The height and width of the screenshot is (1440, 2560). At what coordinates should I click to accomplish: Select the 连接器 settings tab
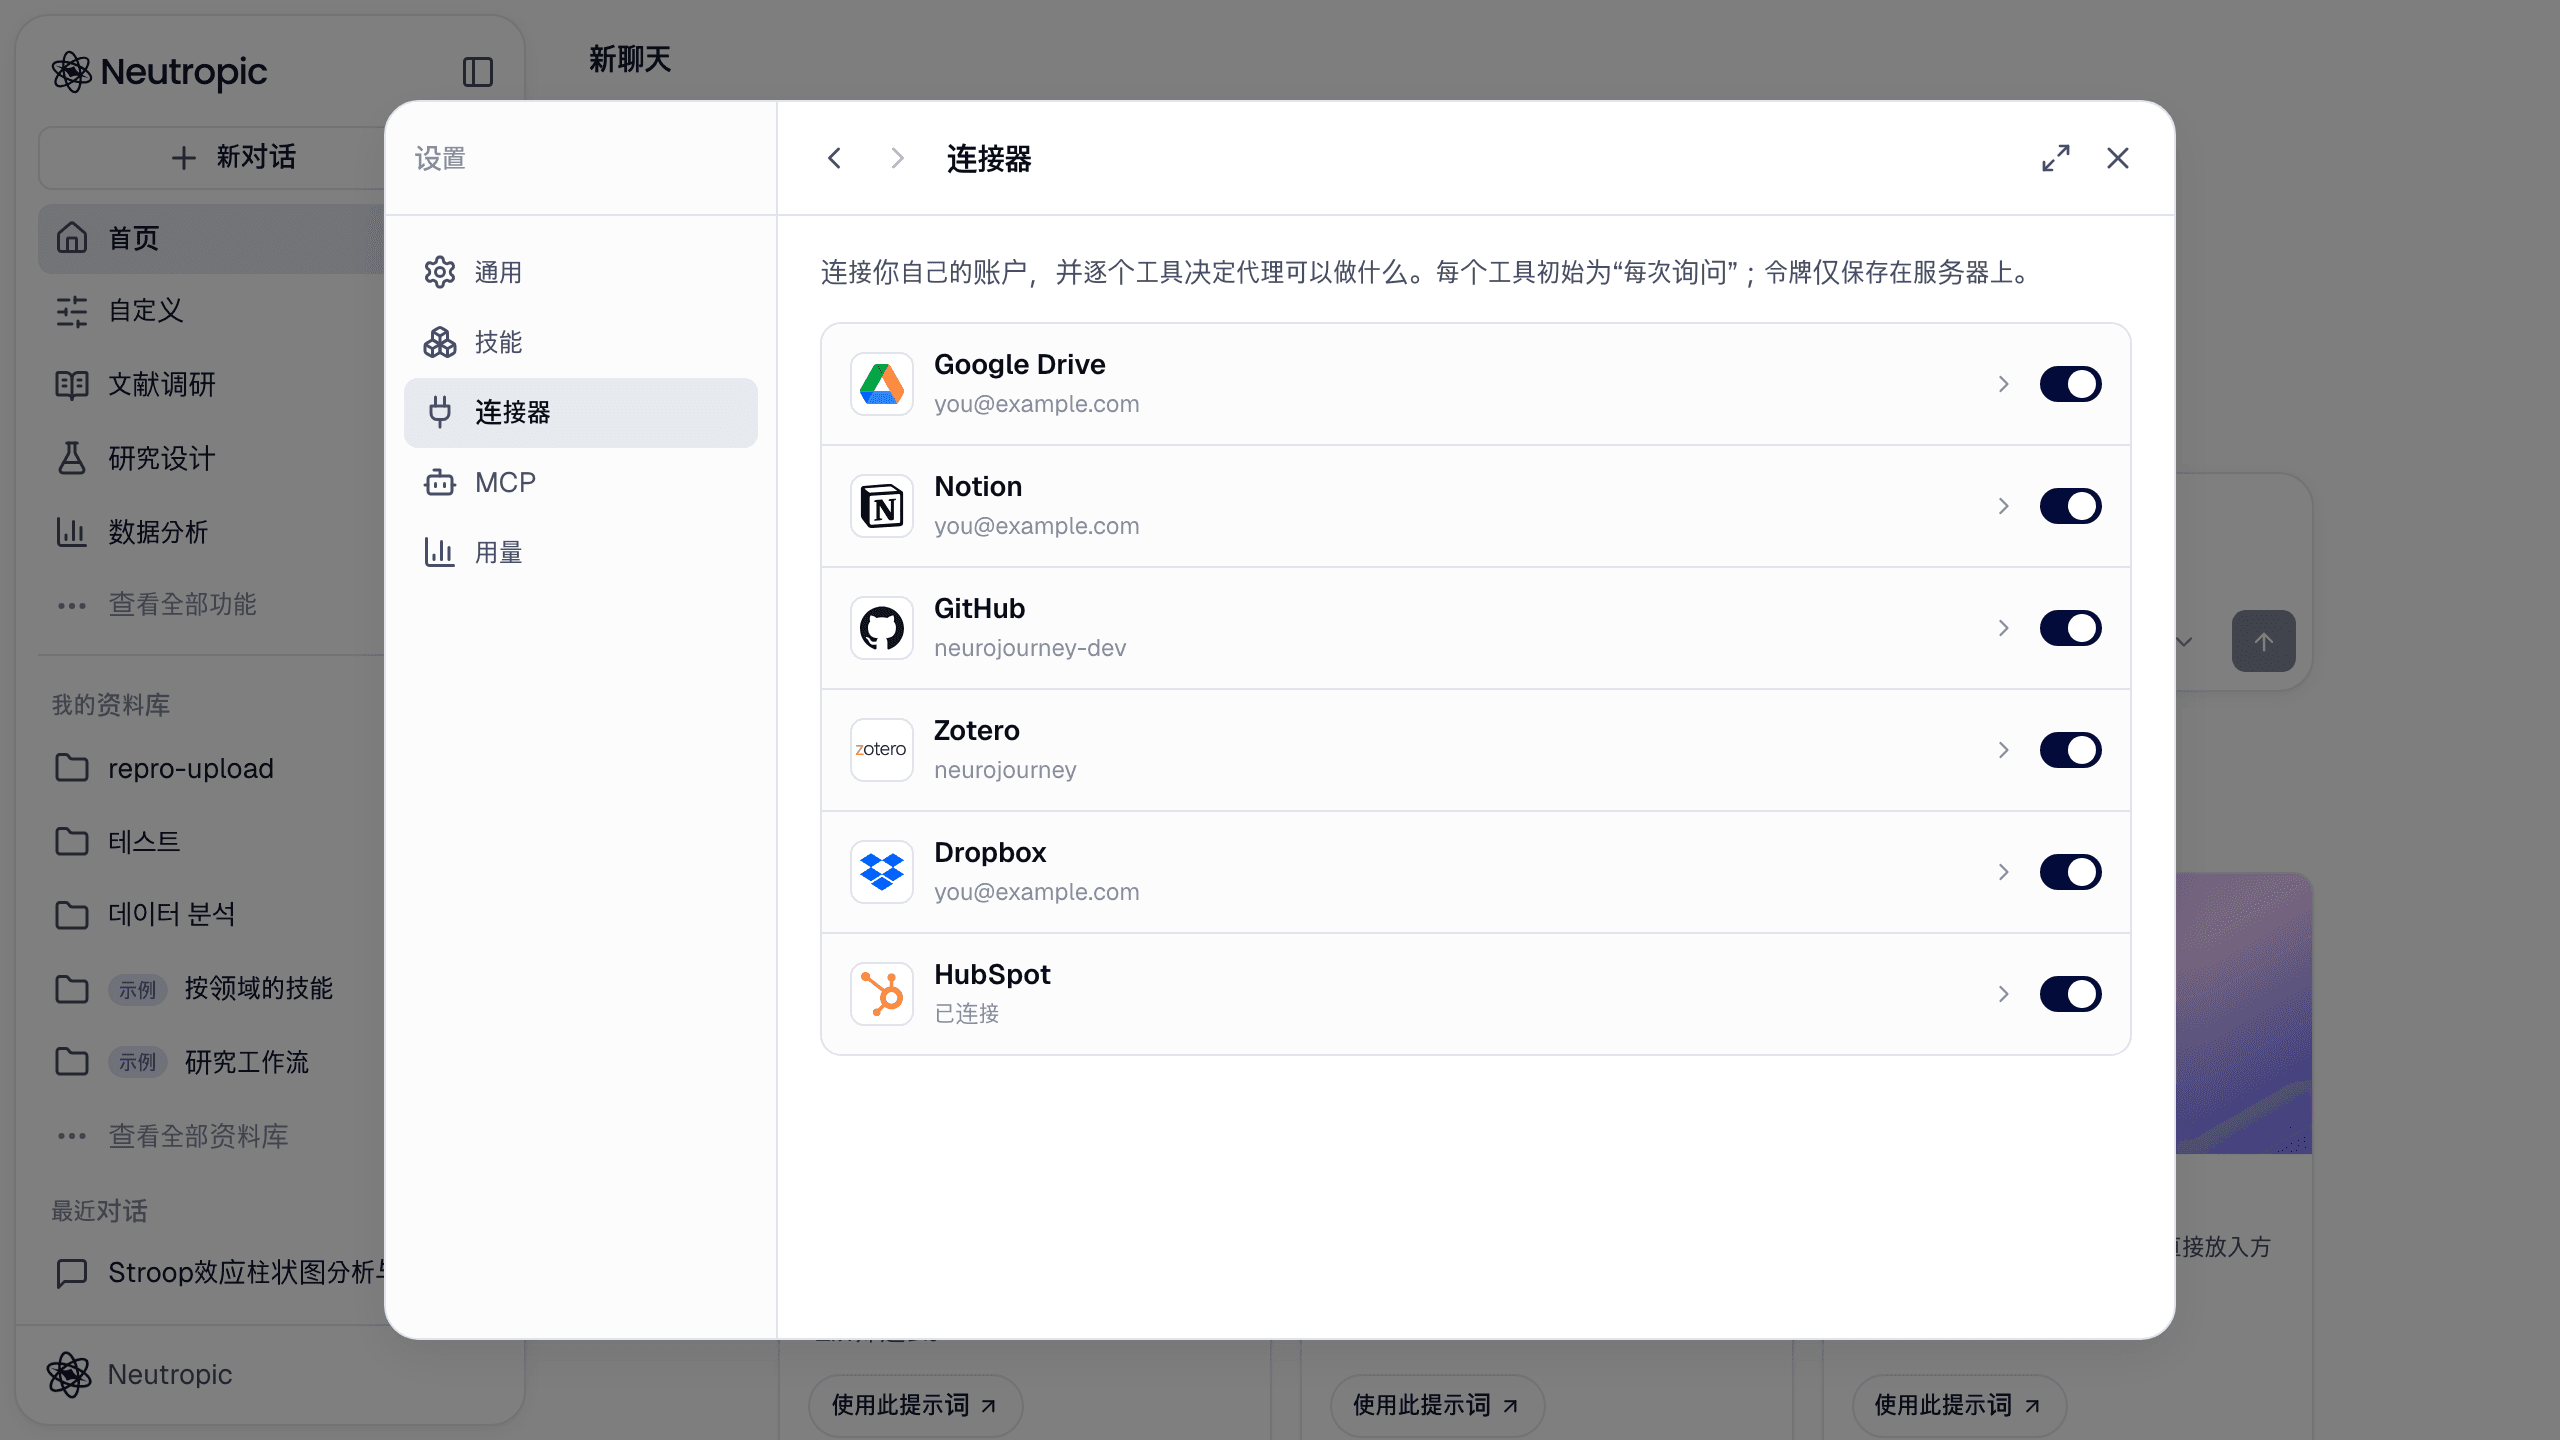coord(580,412)
